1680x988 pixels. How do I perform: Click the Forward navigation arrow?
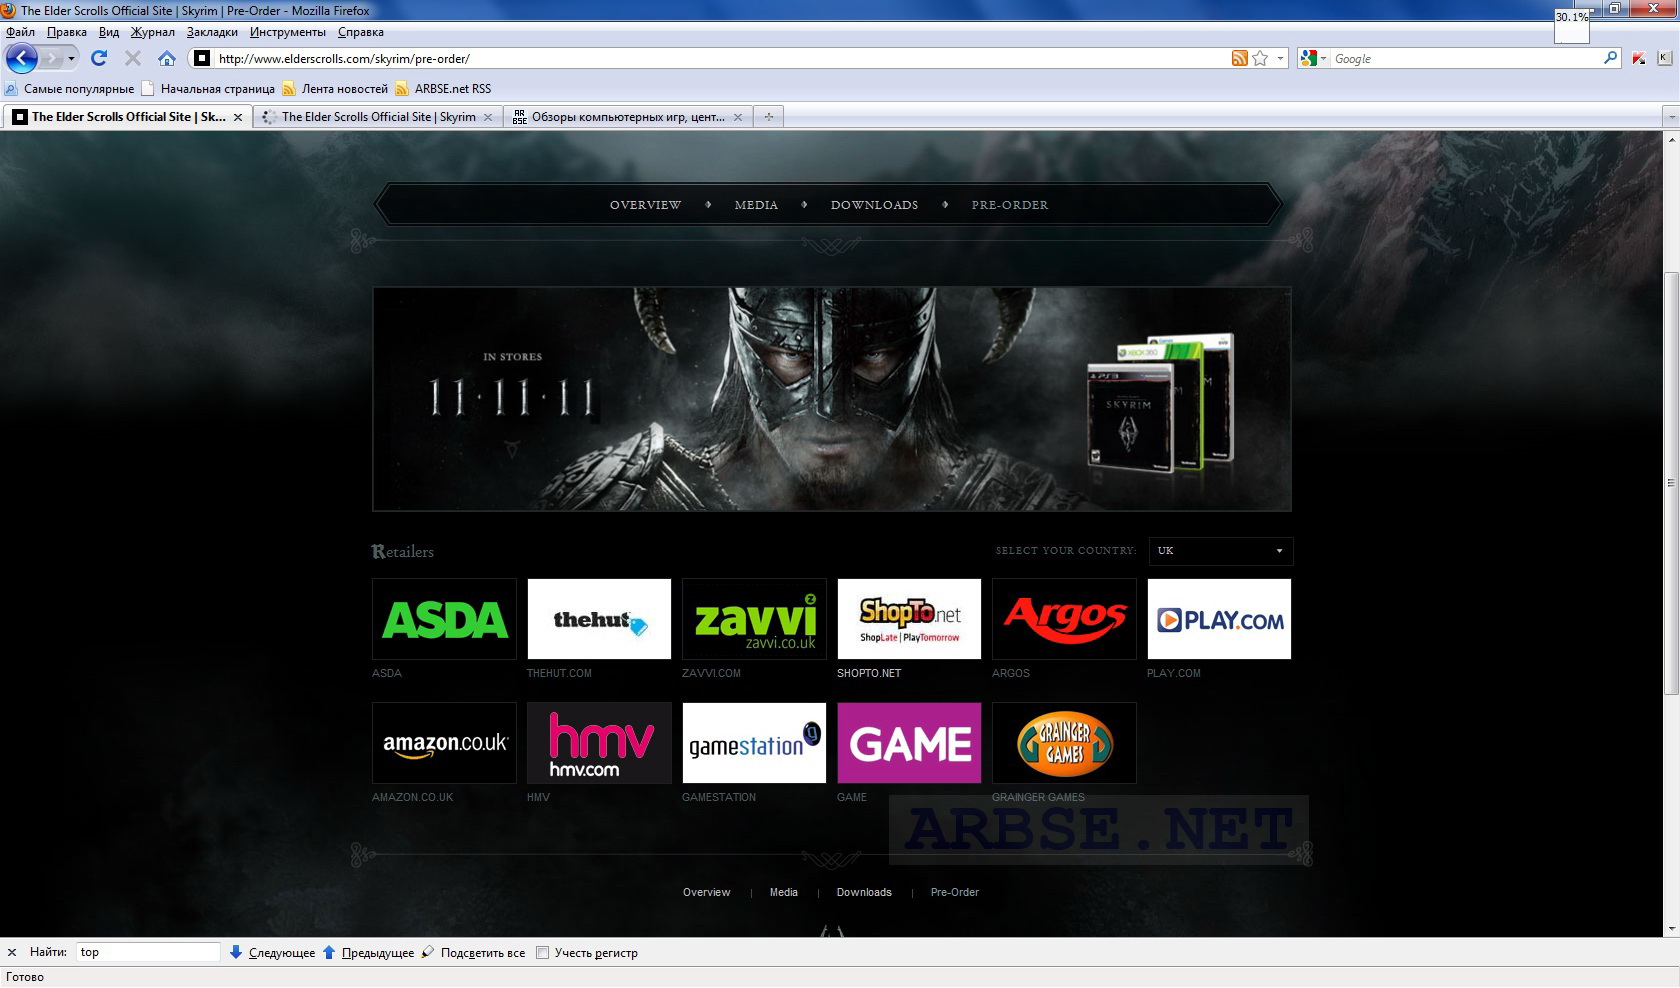coord(51,58)
